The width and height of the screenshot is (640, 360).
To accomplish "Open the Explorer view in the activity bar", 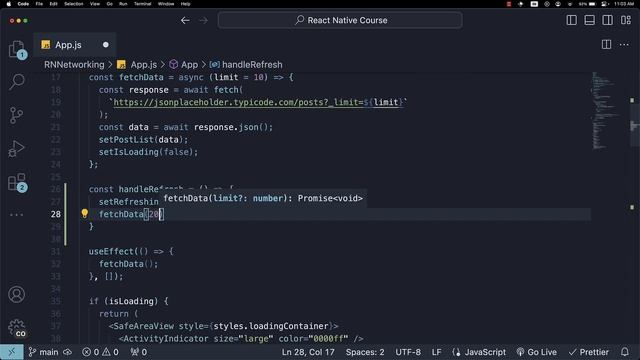I will click(x=17, y=49).
